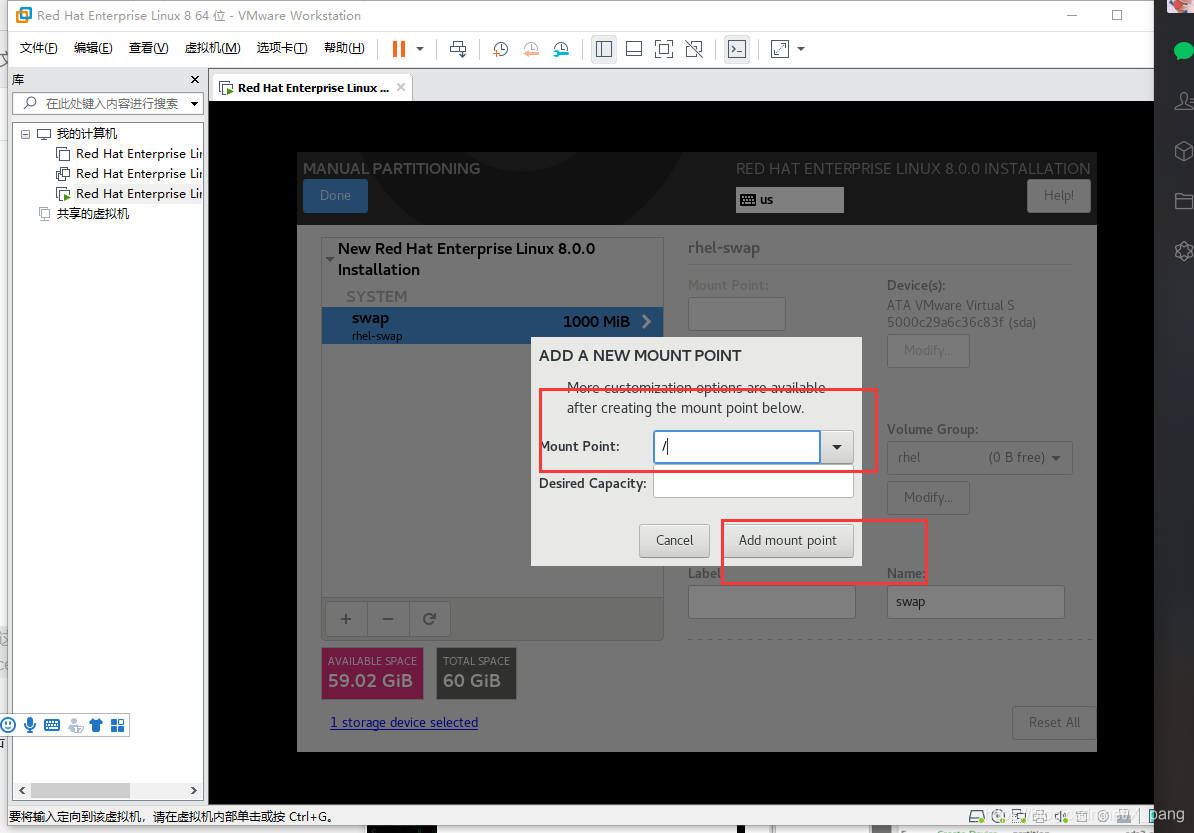Click library horizontal scrollbar right arrow
This screenshot has width=1194, height=833.
[193, 790]
